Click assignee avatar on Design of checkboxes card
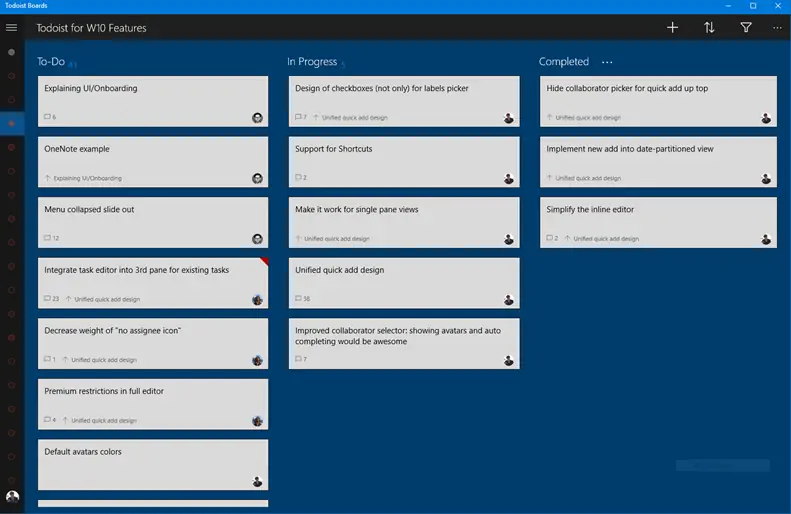Viewport: 791px width, 514px height. (x=508, y=118)
